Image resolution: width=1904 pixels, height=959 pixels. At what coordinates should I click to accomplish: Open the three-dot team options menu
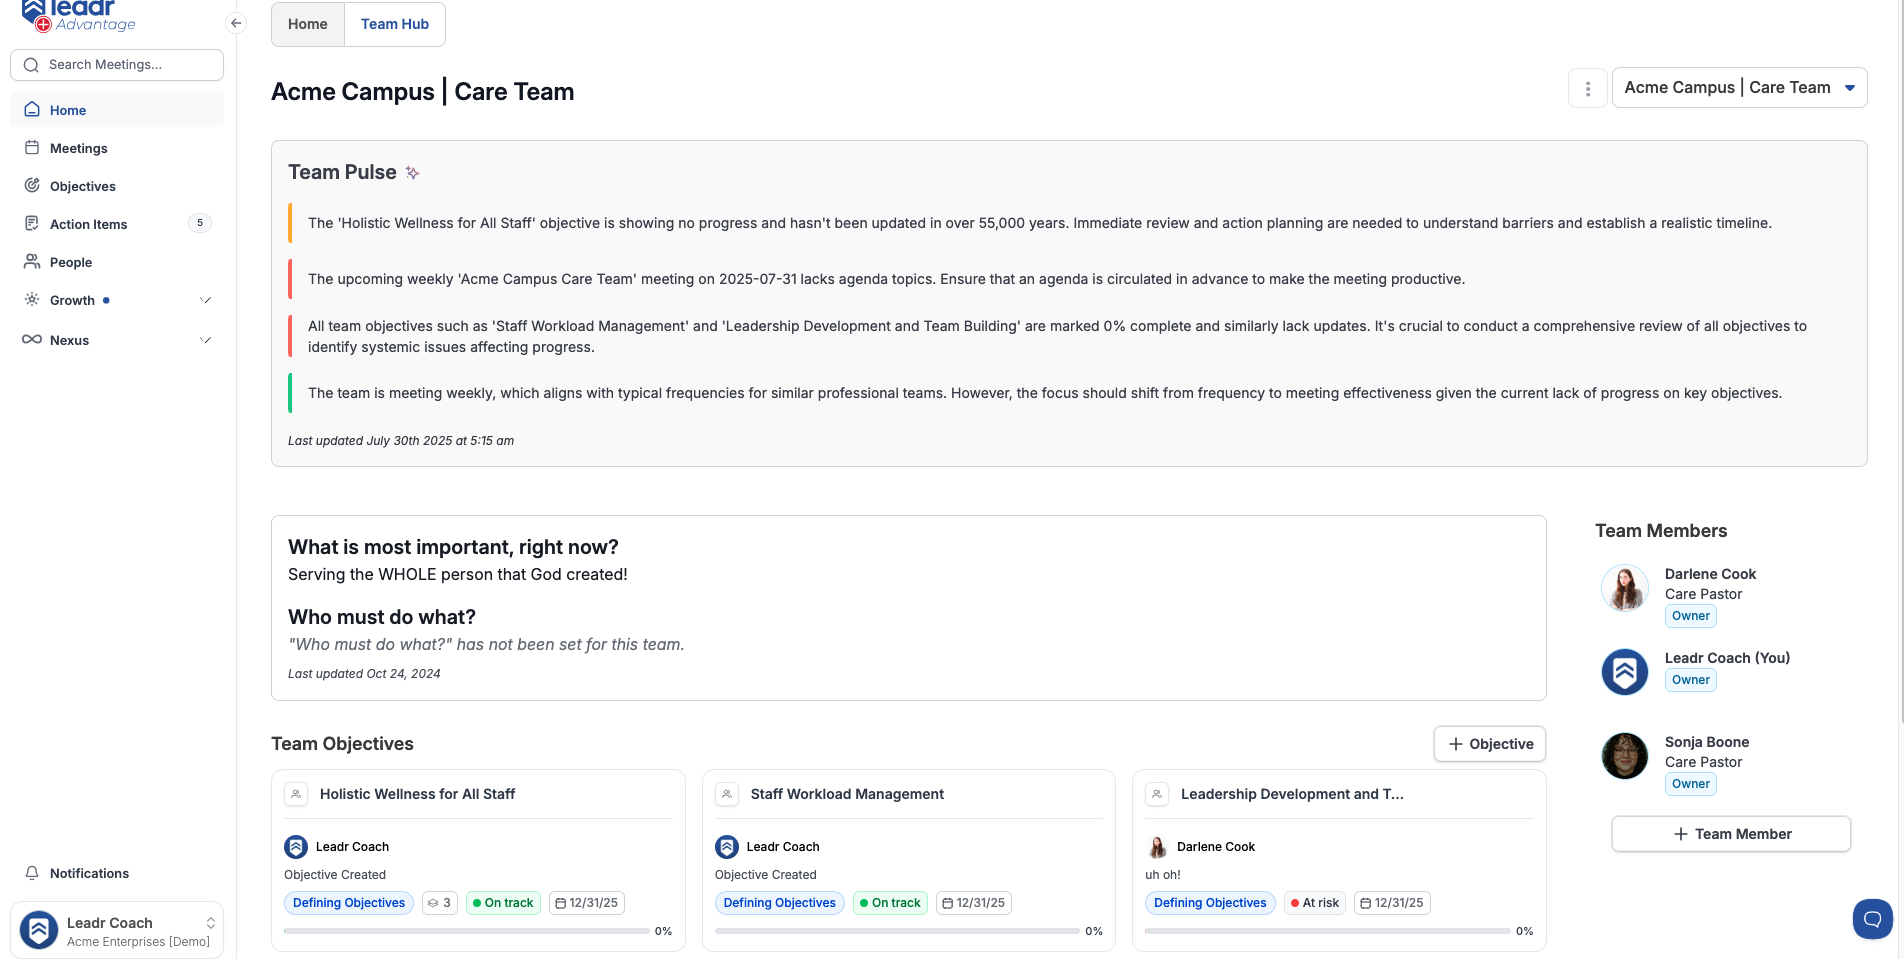pos(1588,88)
